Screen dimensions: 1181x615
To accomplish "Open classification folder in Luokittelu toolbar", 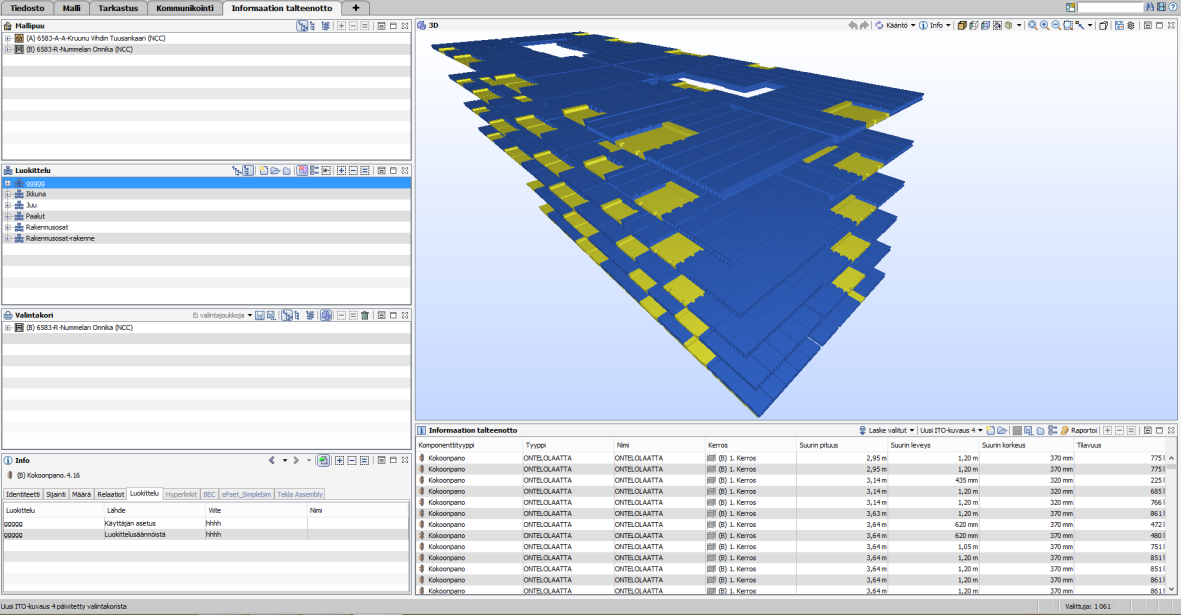I will point(275,171).
